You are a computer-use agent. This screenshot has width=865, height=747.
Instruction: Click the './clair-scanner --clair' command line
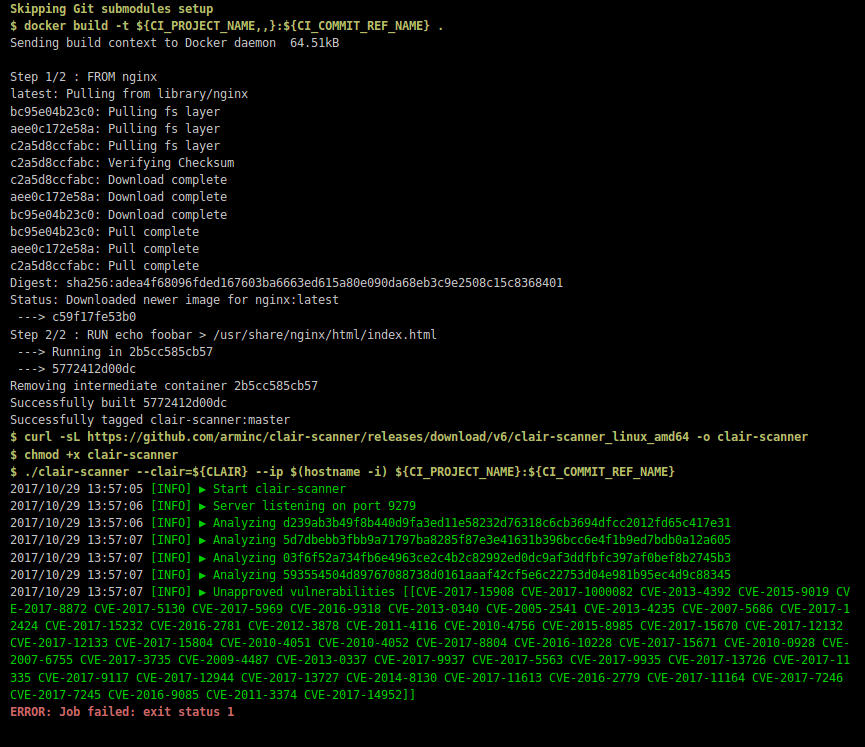pos(342,471)
